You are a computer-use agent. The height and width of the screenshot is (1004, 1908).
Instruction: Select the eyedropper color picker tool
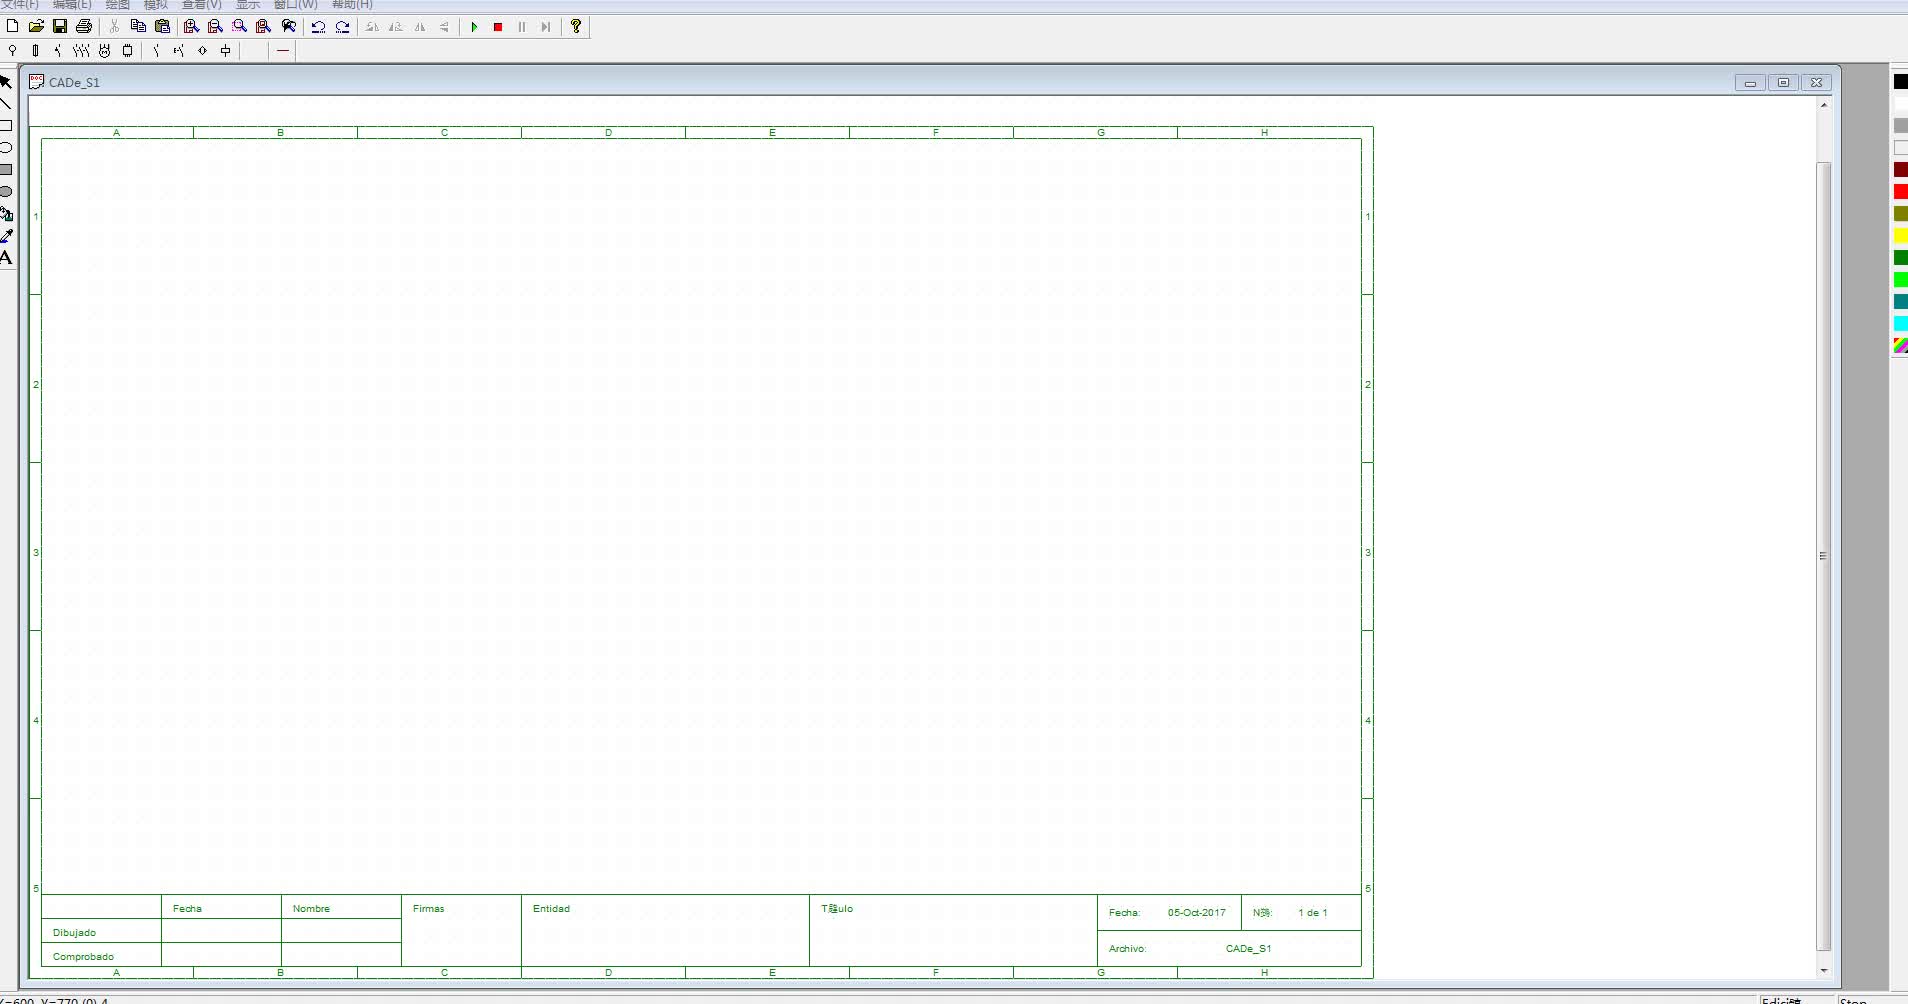6,236
